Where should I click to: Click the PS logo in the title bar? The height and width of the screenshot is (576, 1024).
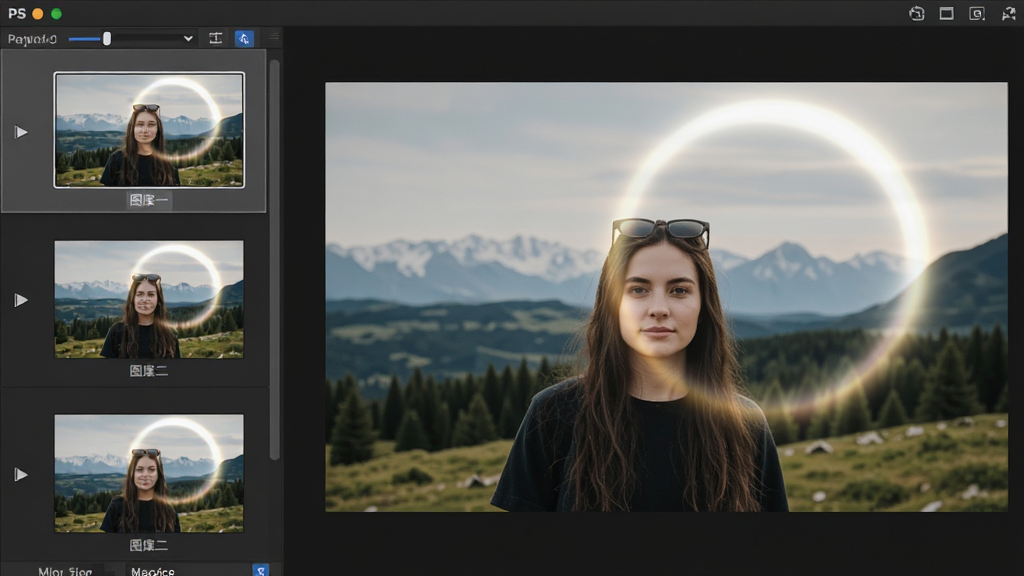[17, 14]
